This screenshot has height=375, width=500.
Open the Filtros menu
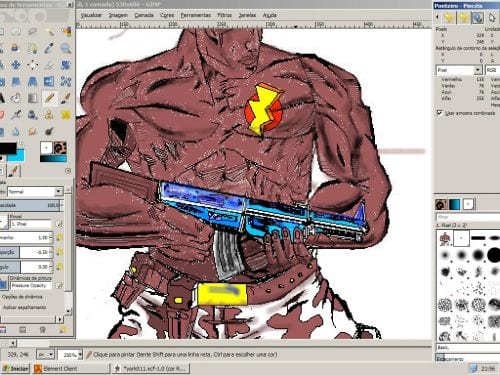[x=224, y=15]
